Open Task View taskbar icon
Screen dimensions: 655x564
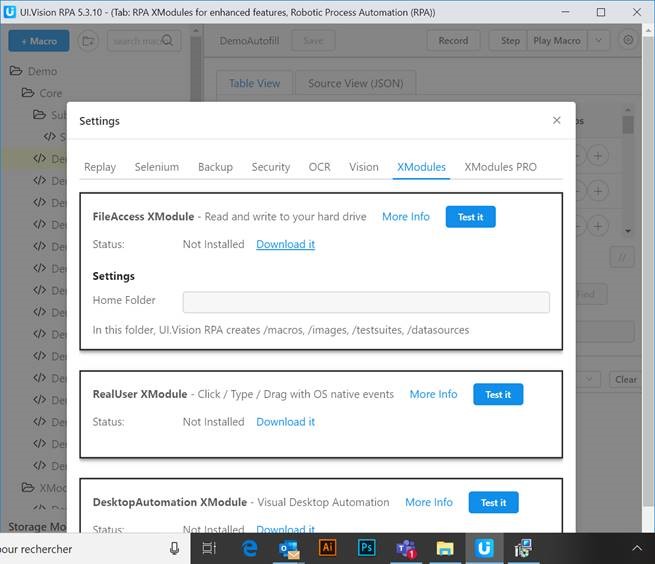209,548
